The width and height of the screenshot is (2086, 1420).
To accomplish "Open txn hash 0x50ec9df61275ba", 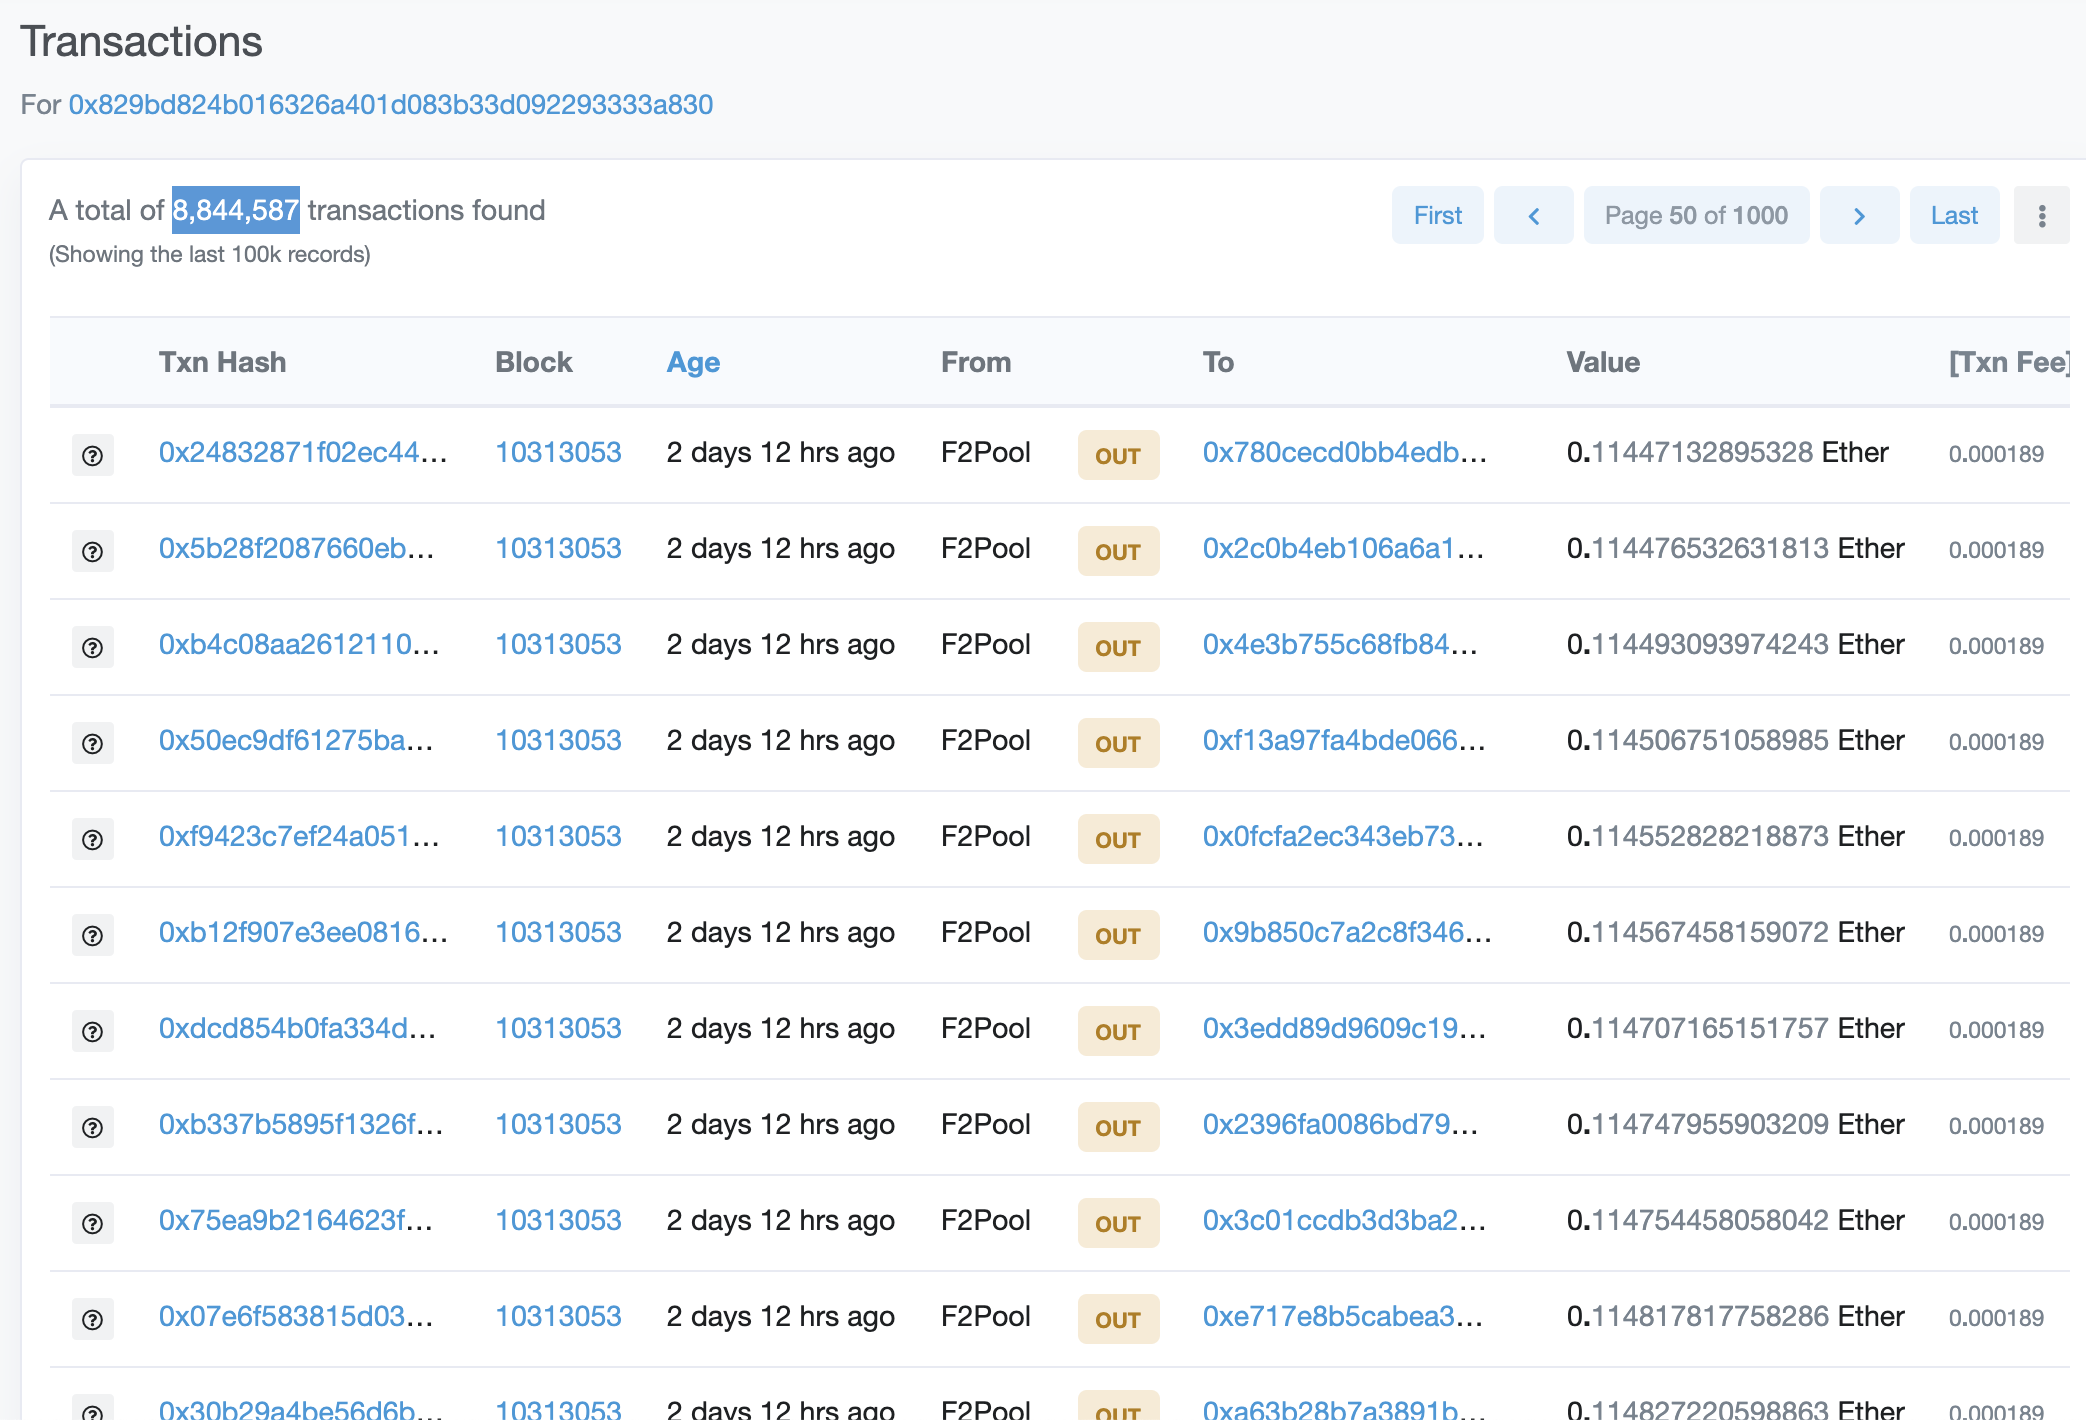I will (x=296, y=740).
